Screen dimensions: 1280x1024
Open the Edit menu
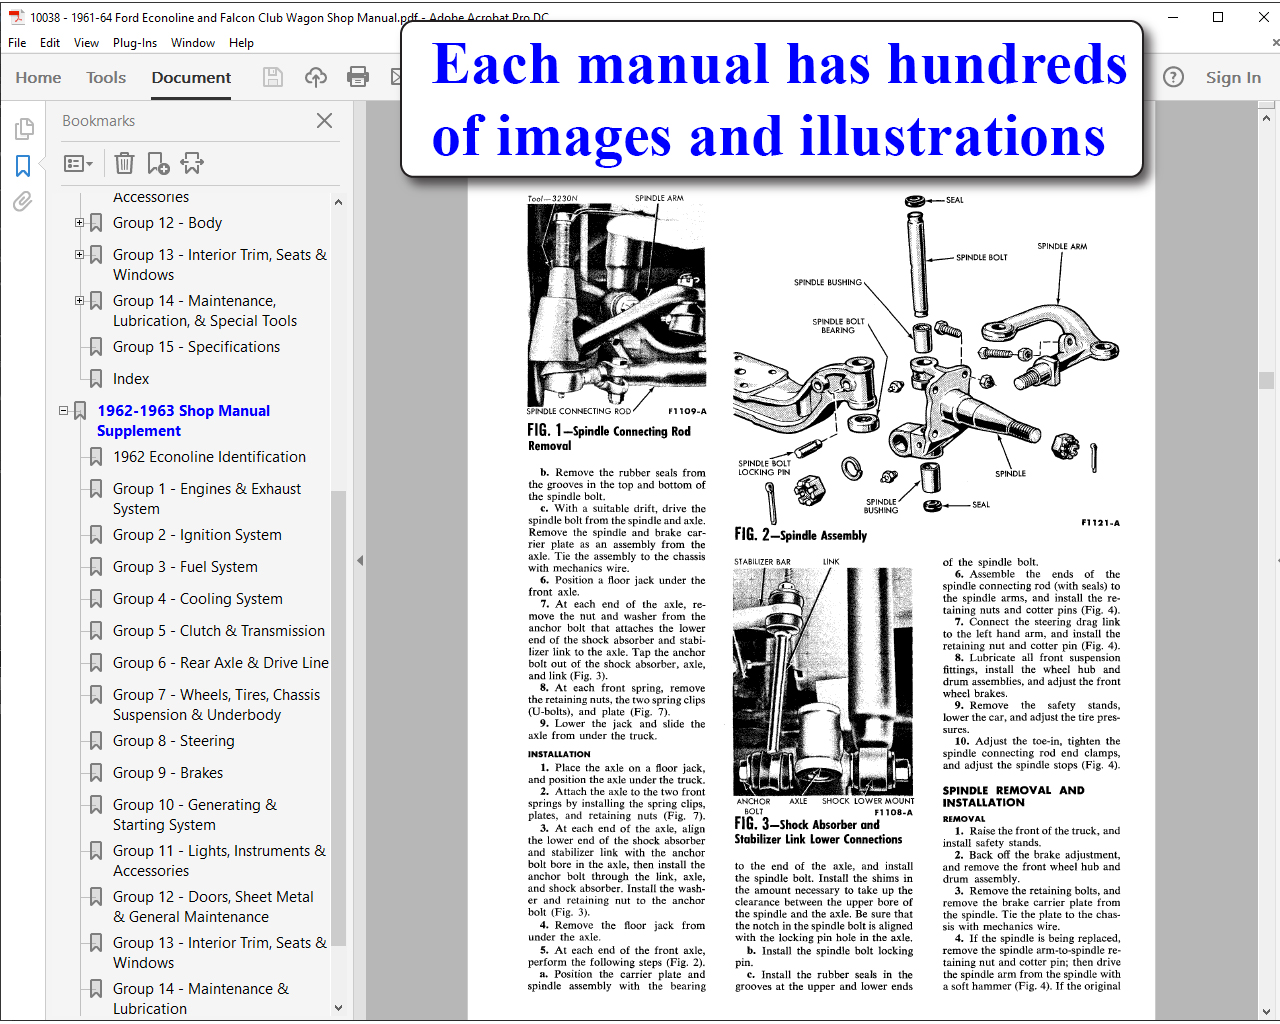click(50, 43)
